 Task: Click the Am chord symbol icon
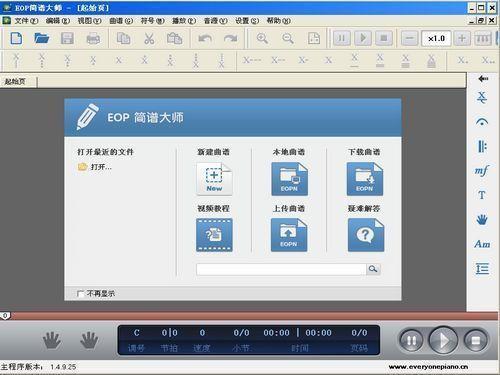pos(482,244)
